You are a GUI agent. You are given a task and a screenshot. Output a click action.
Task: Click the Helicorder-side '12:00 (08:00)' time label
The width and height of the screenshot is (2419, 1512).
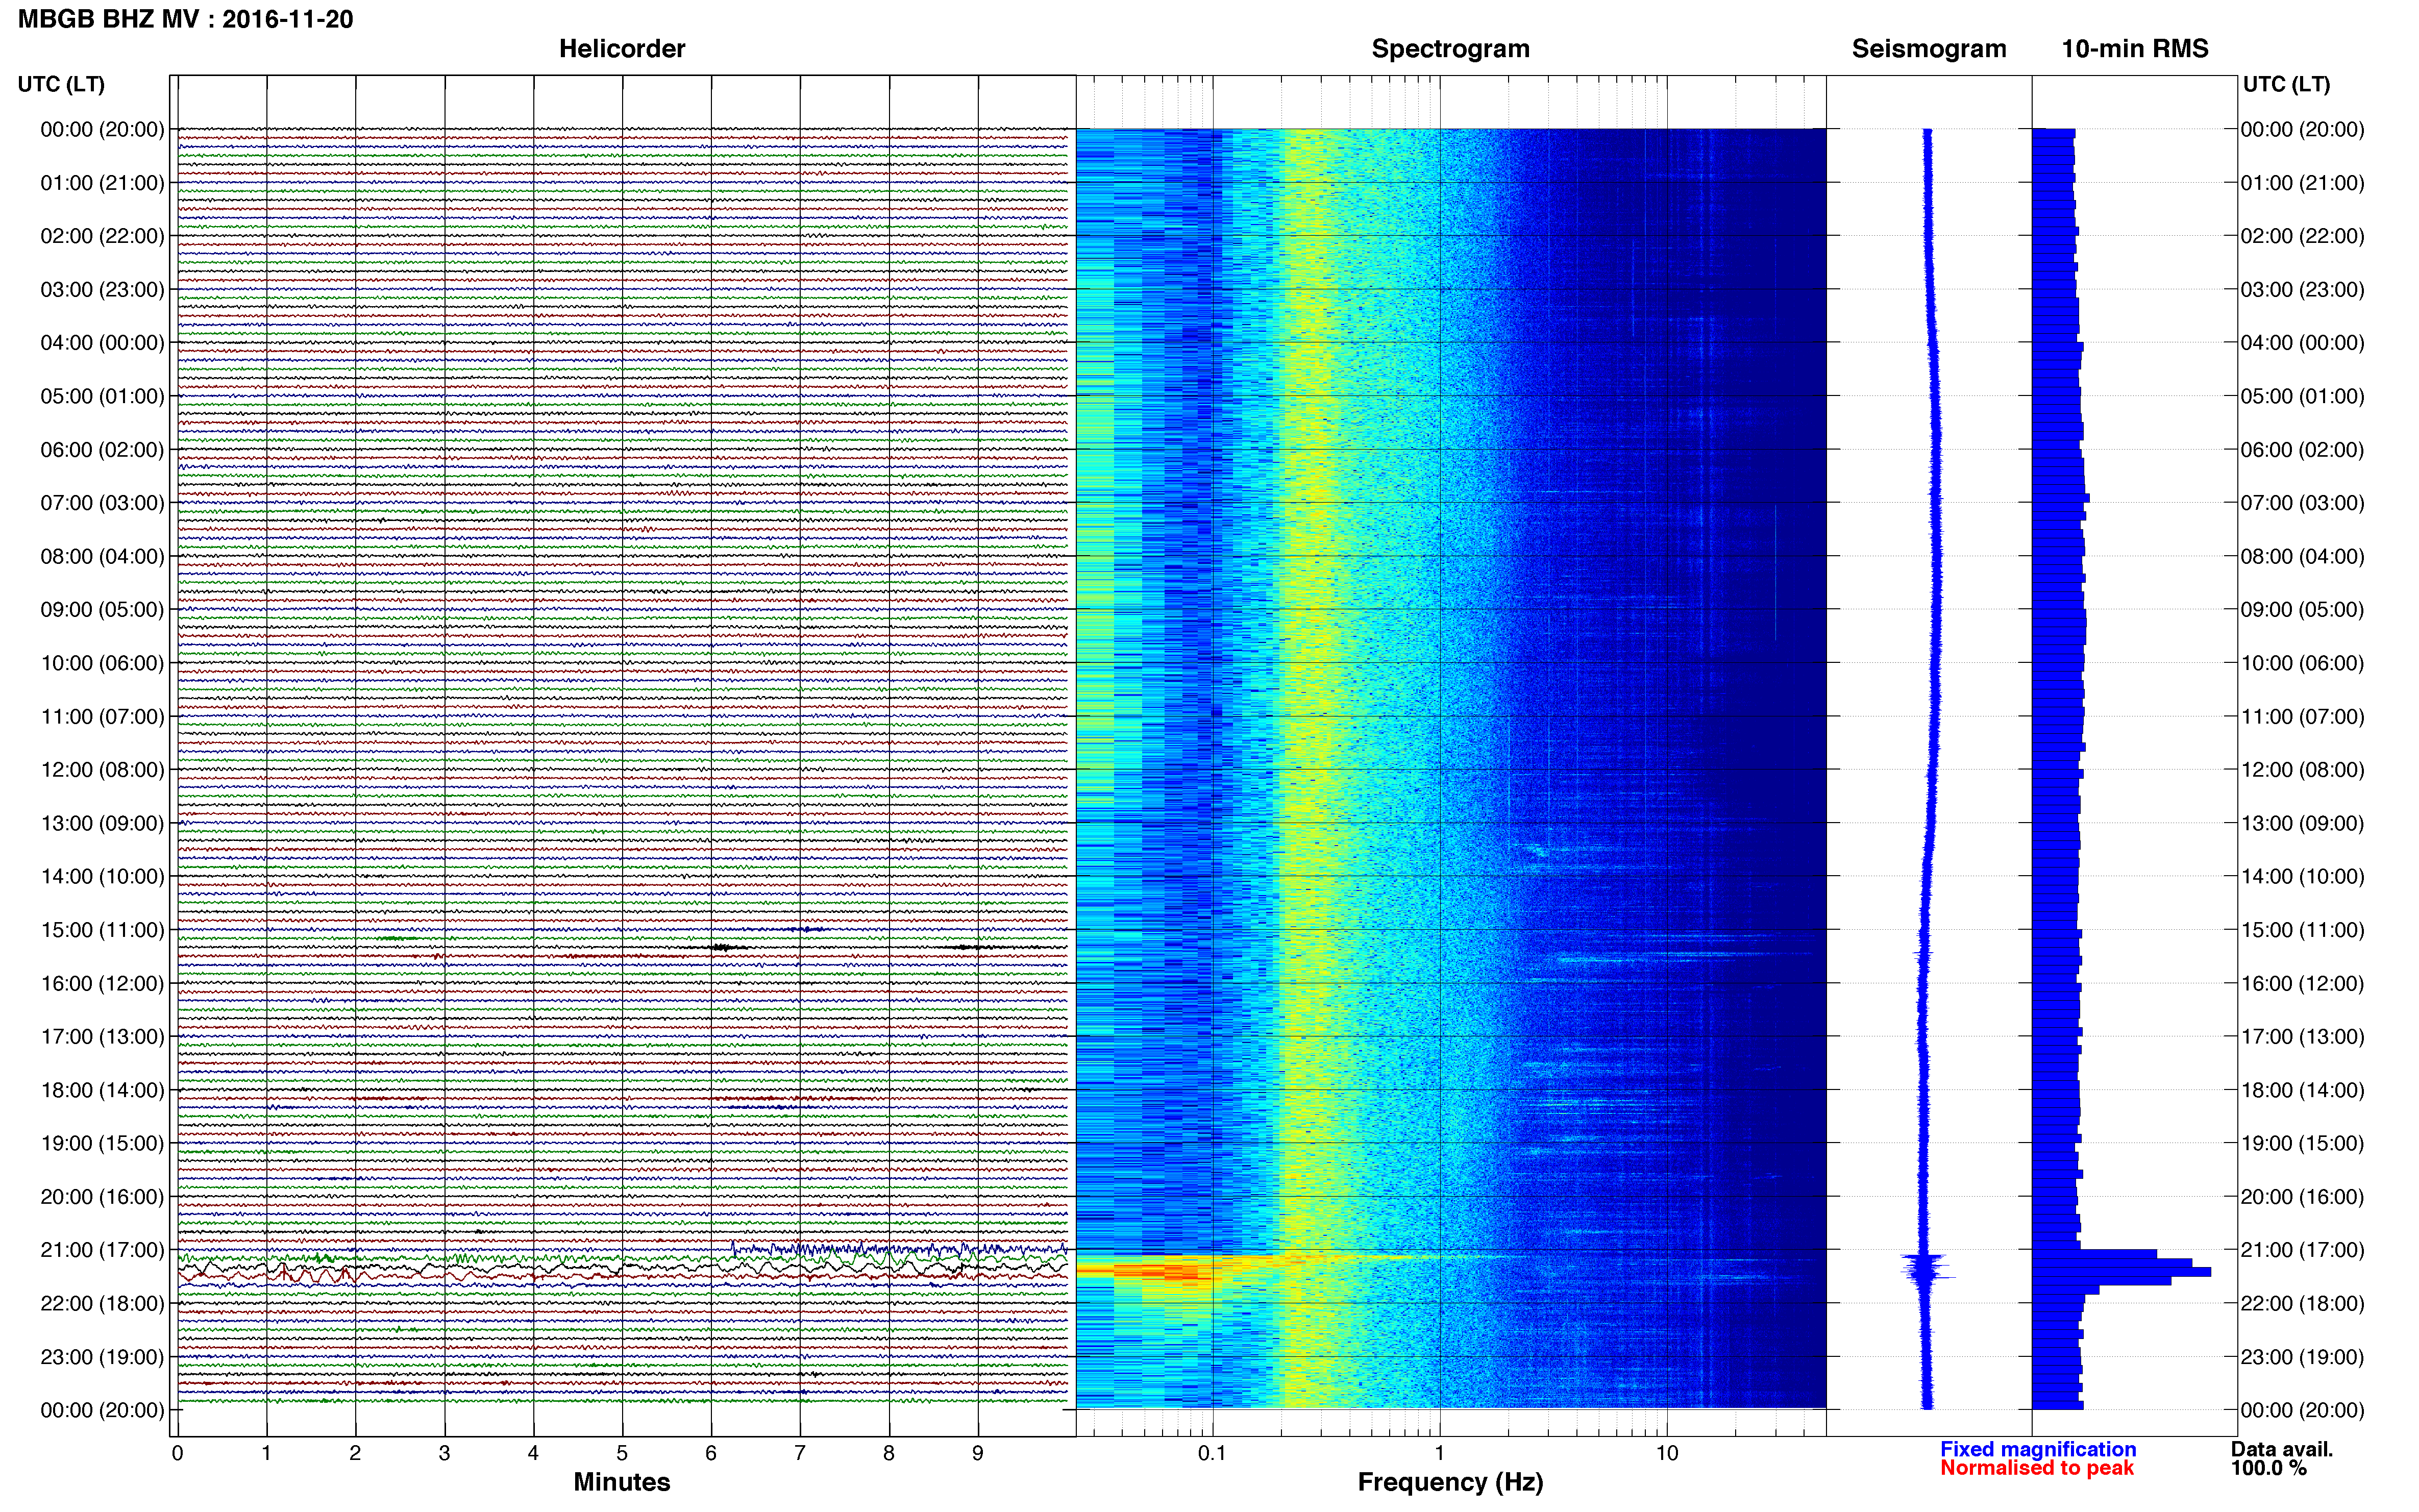click(102, 770)
